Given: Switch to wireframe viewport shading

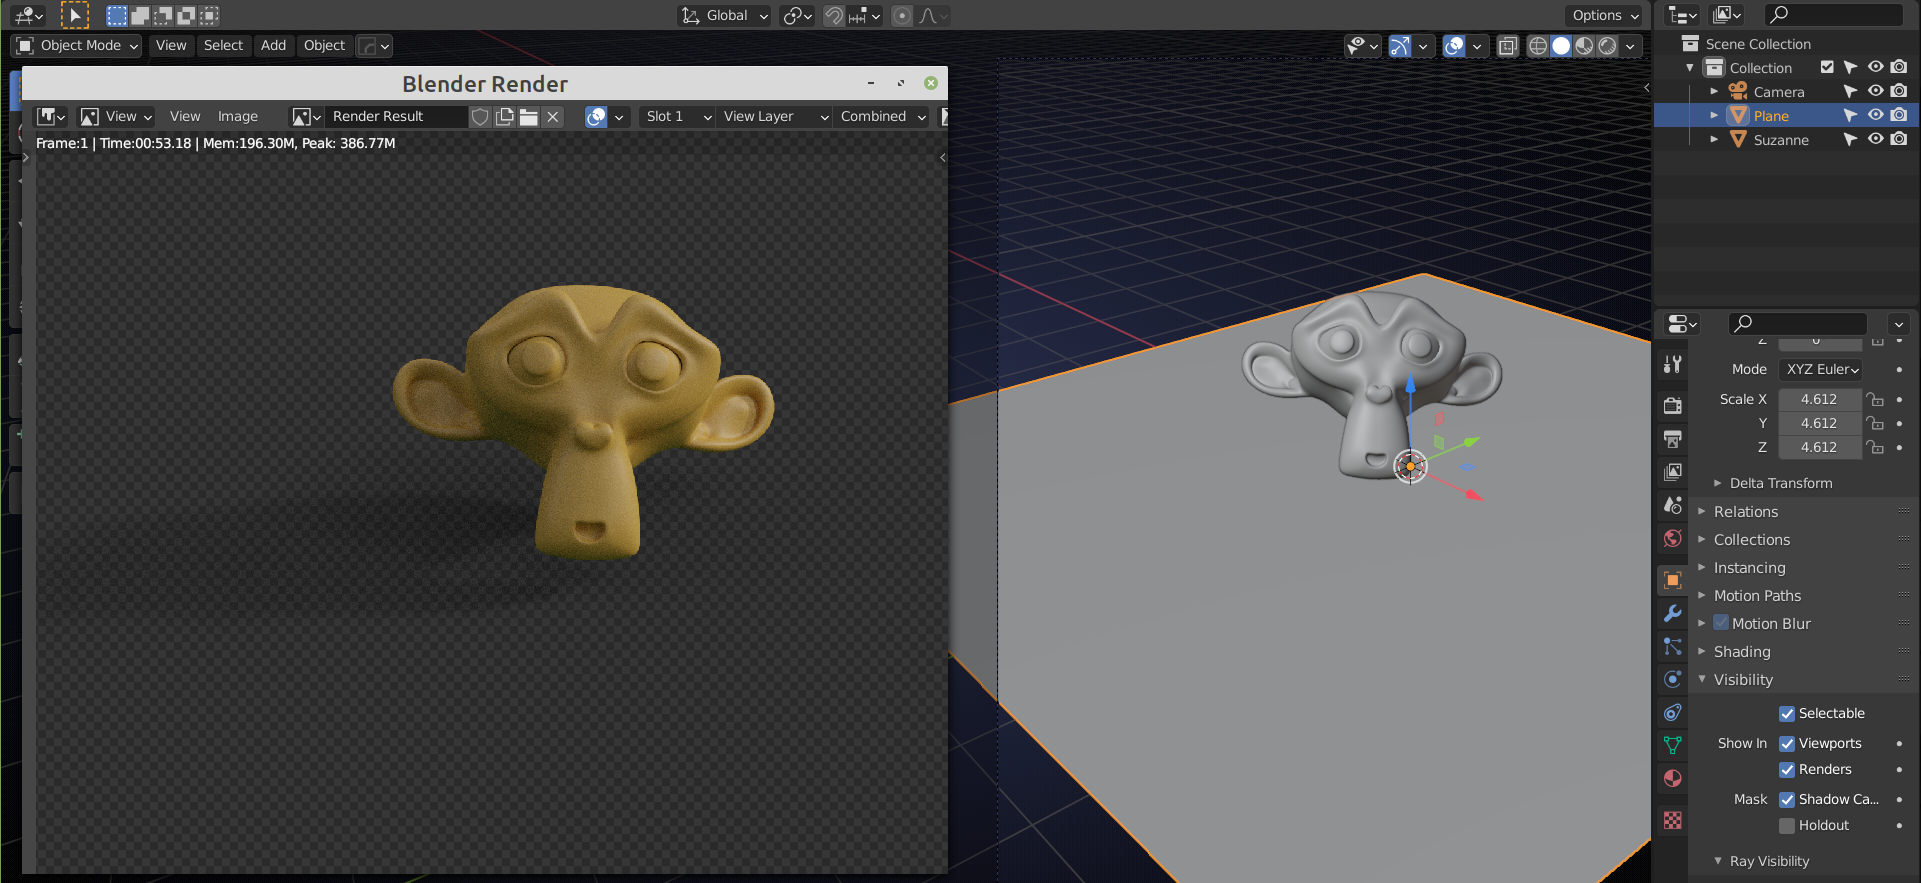Looking at the screenshot, I should click(x=1538, y=46).
